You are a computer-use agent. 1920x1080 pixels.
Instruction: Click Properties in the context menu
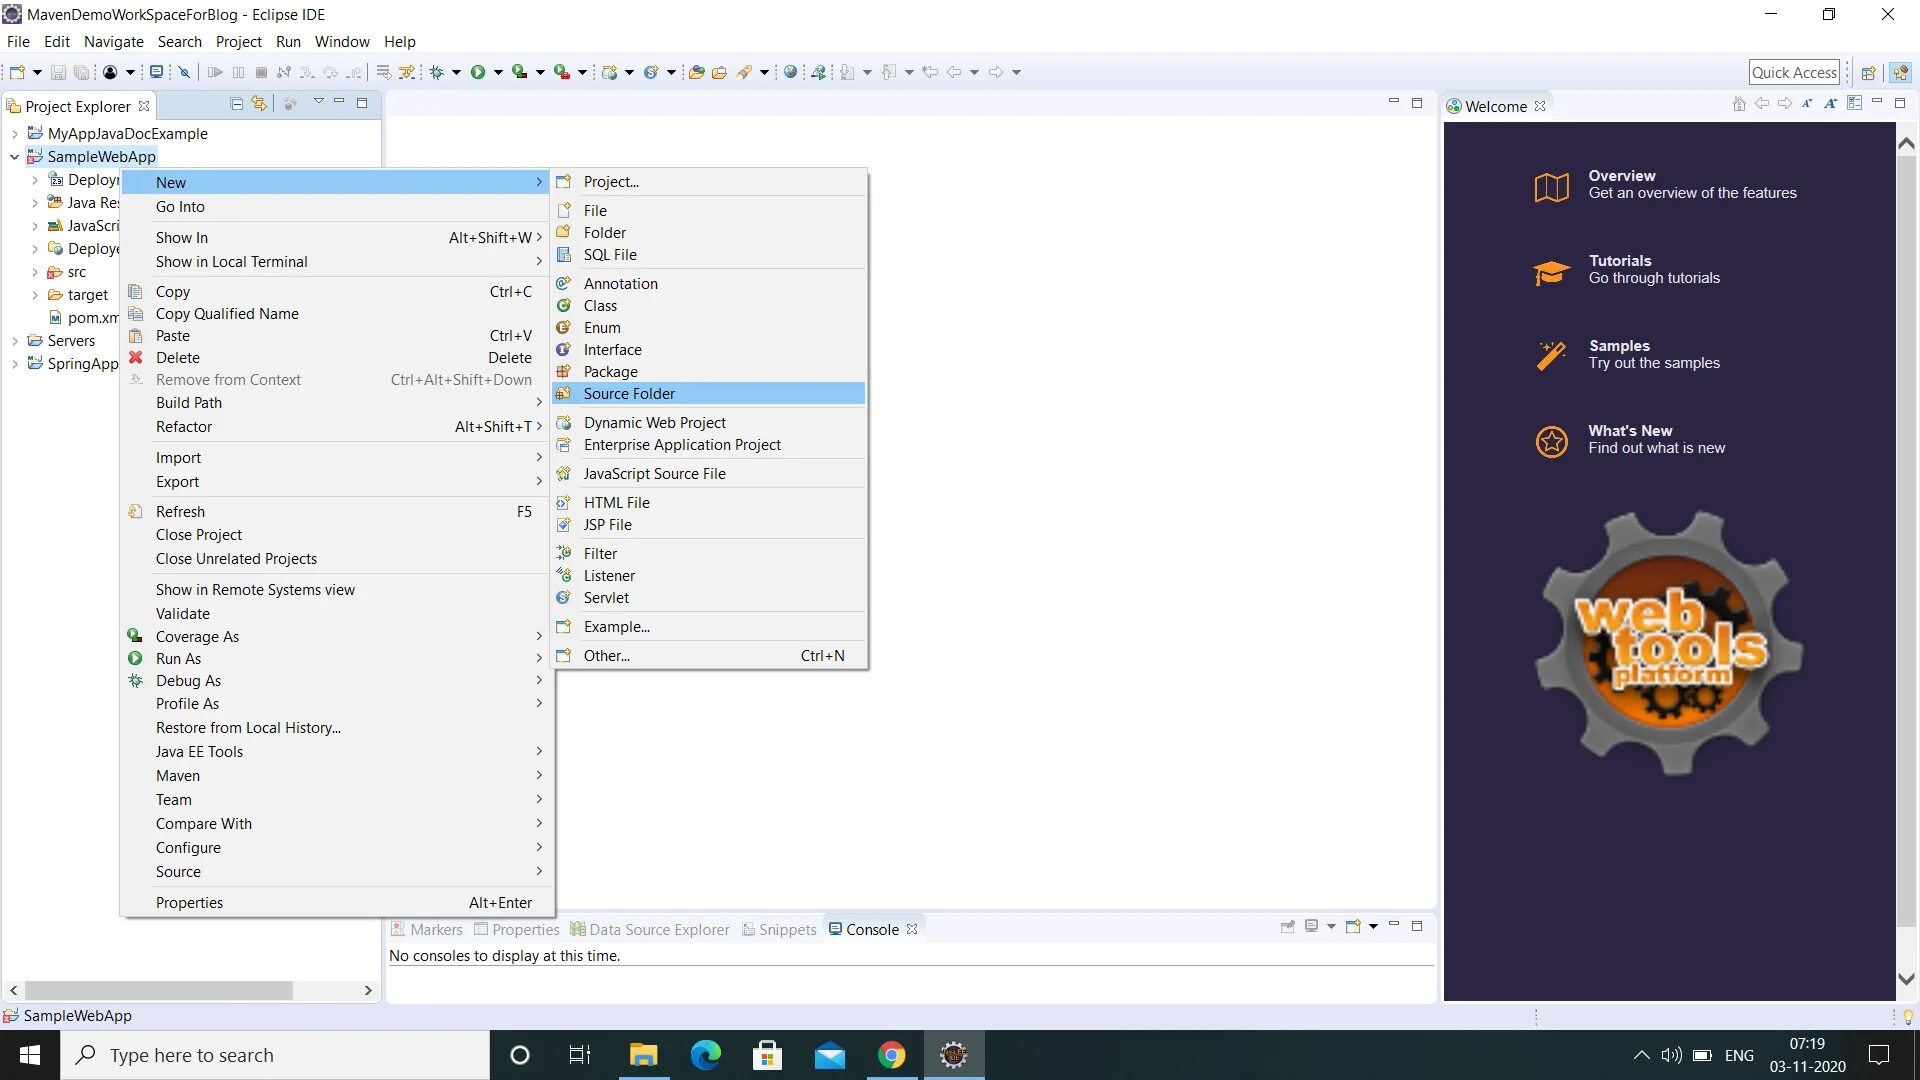(x=336, y=903)
